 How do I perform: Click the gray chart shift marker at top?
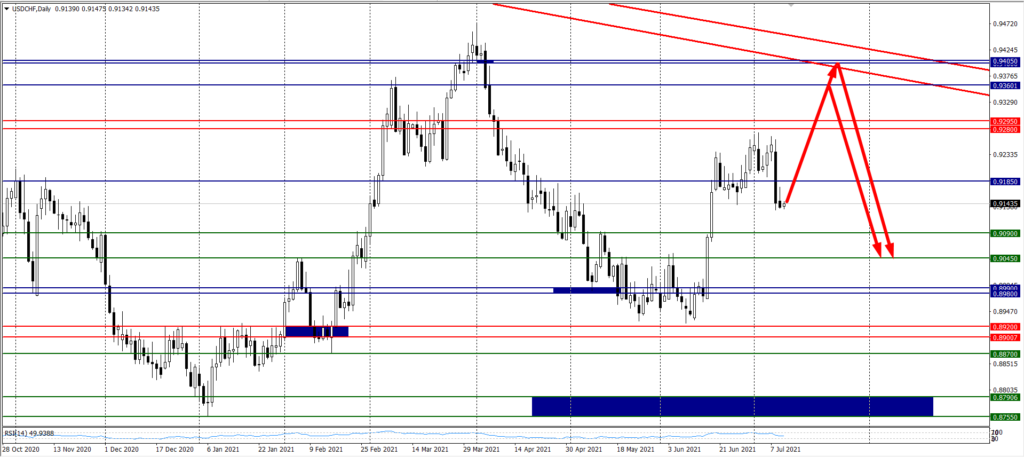tap(793, 5)
